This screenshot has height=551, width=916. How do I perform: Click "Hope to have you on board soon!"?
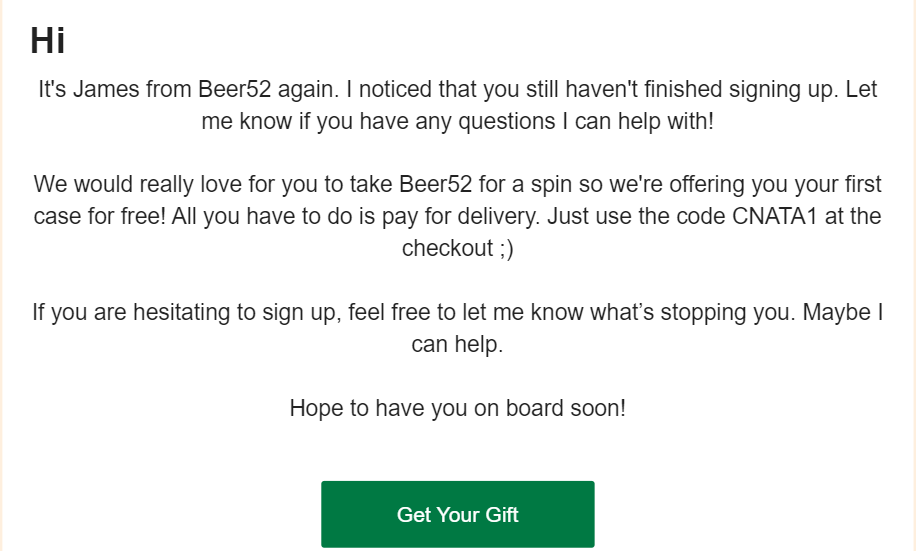tap(457, 408)
